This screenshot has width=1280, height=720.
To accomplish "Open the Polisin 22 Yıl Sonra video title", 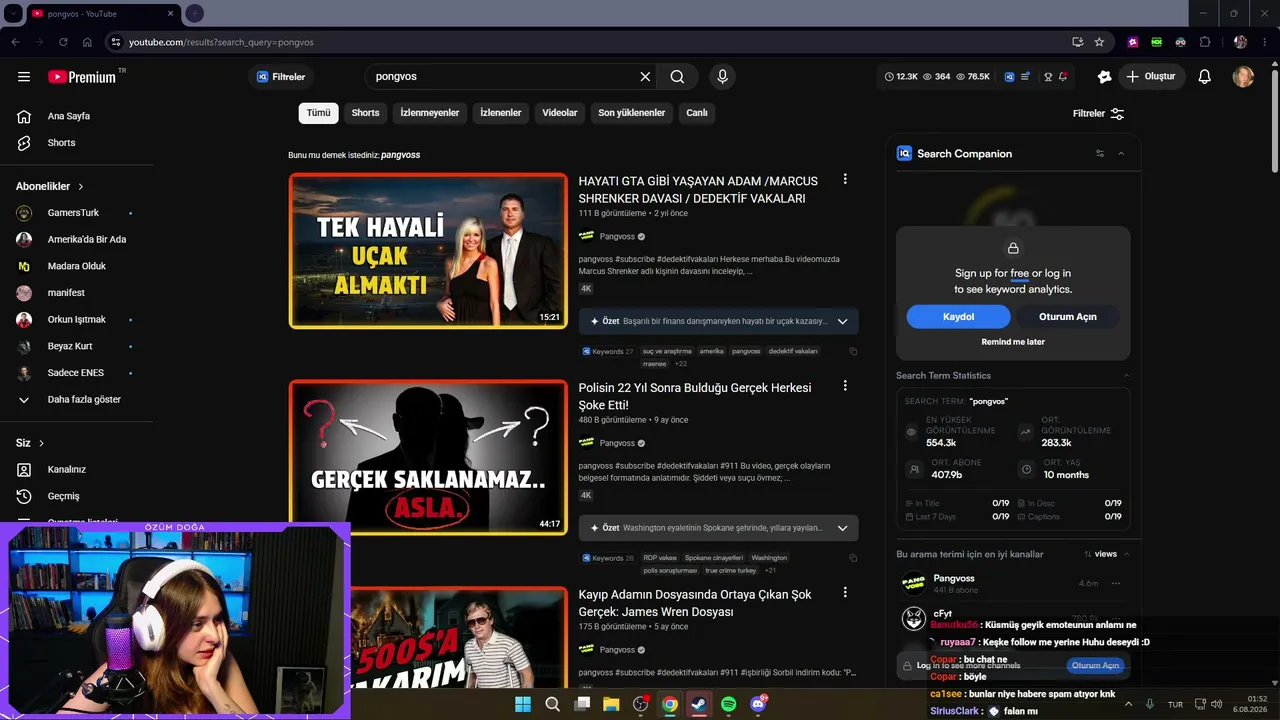I will 695,396.
